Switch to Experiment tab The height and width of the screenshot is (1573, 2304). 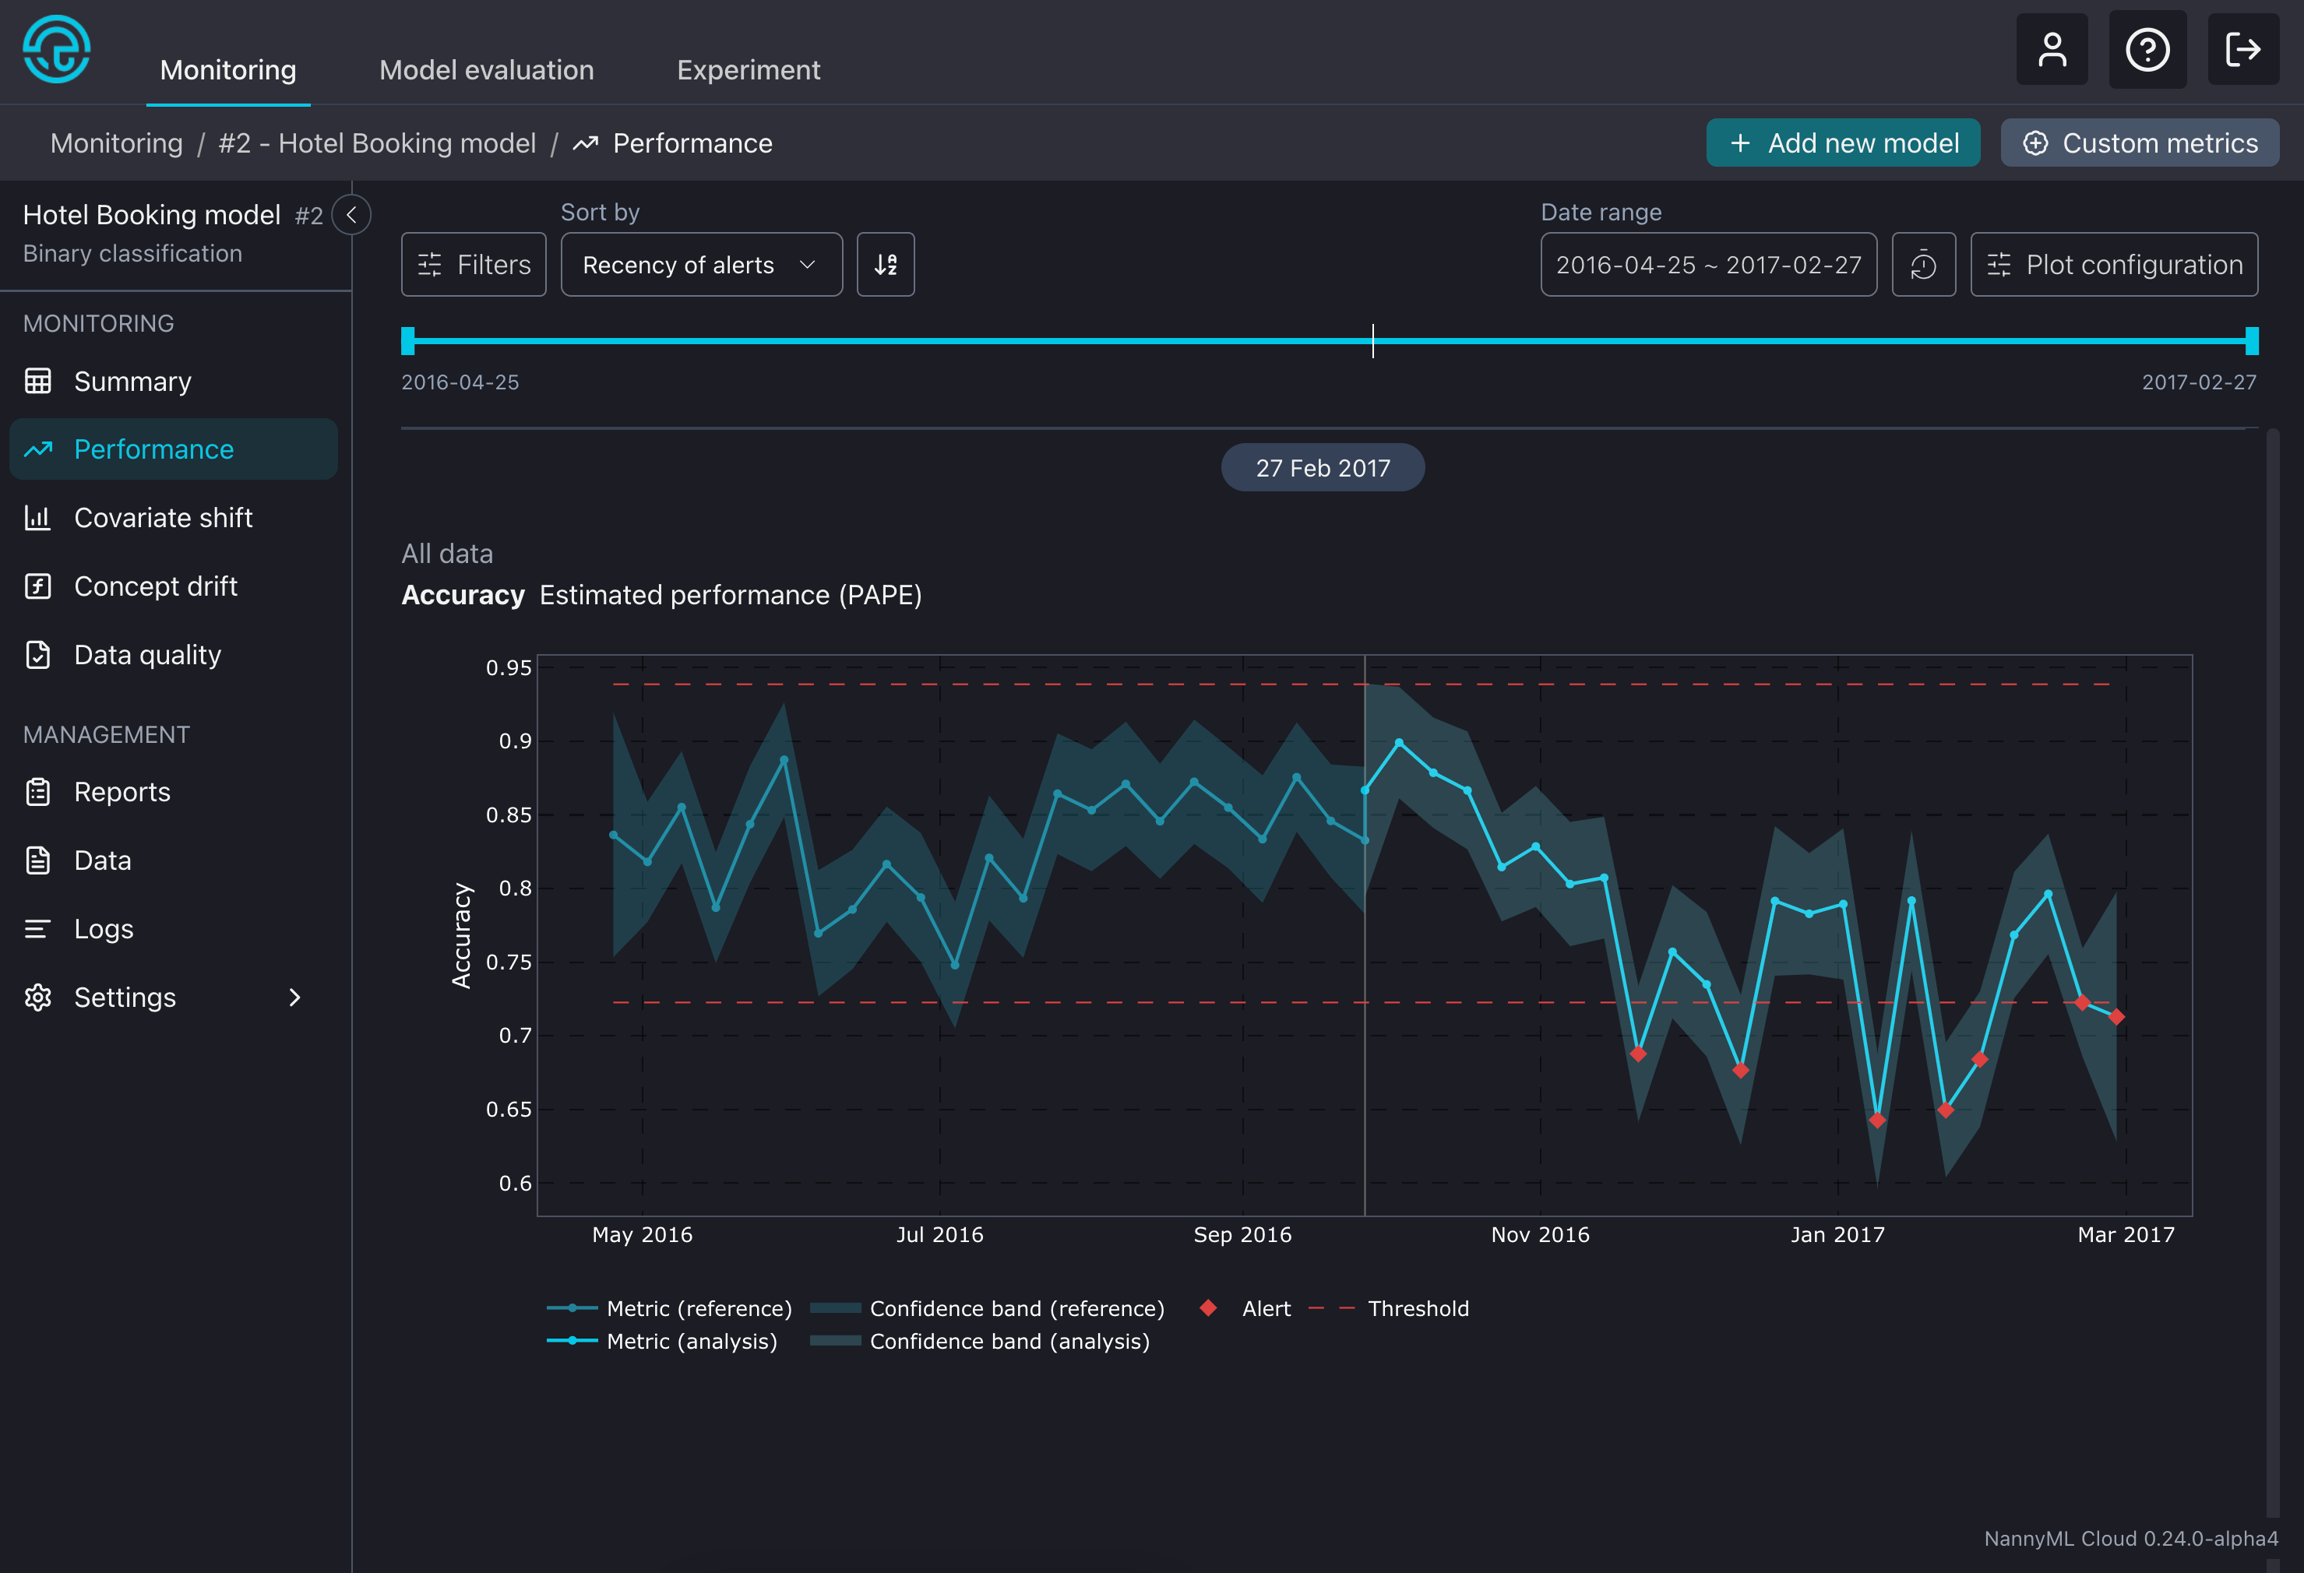coord(748,70)
